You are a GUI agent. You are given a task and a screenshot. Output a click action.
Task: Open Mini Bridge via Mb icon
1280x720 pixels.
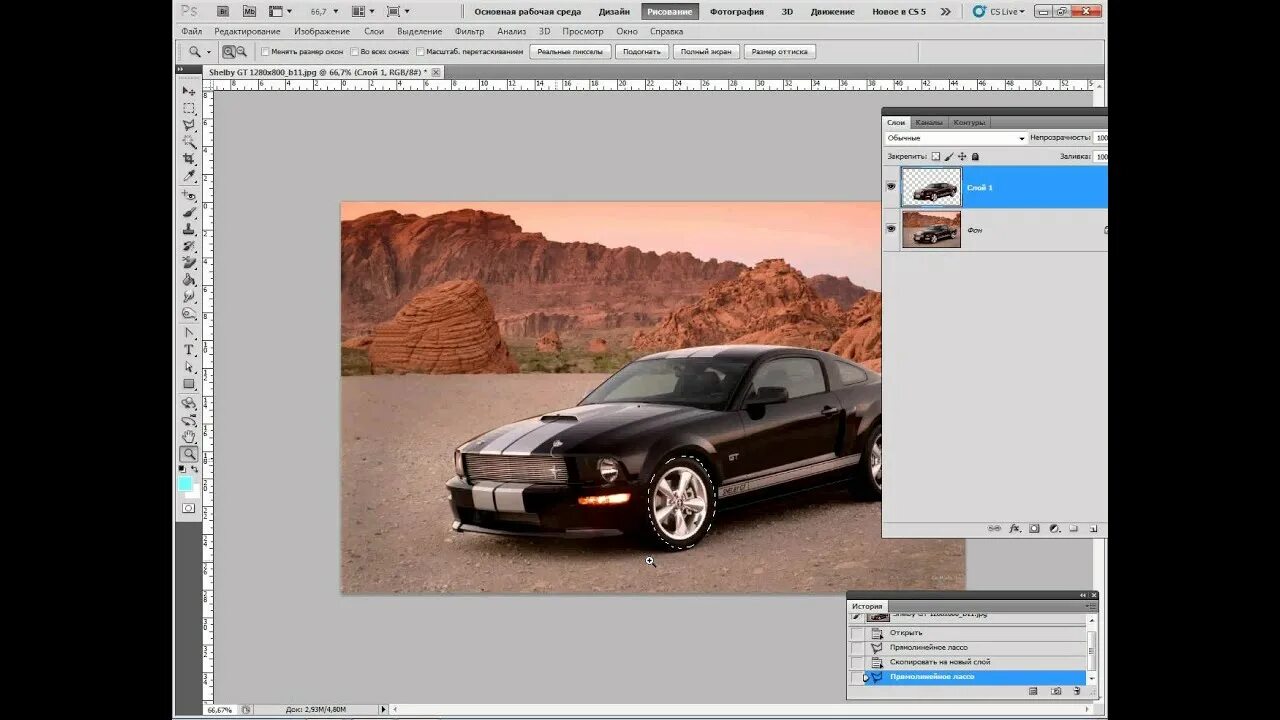pyautogui.click(x=249, y=11)
